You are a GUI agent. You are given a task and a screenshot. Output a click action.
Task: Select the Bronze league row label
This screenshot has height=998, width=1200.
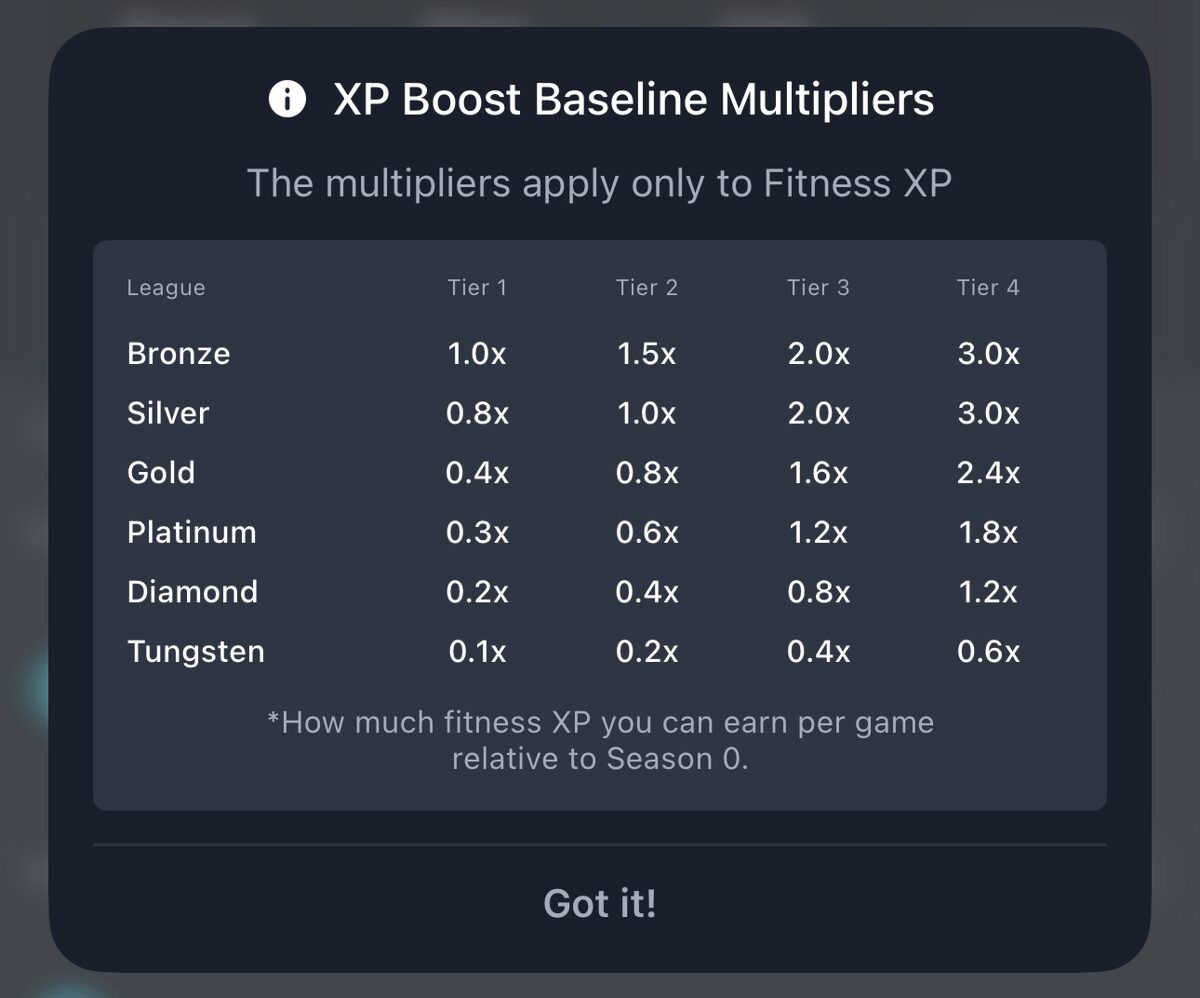tap(179, 354)
